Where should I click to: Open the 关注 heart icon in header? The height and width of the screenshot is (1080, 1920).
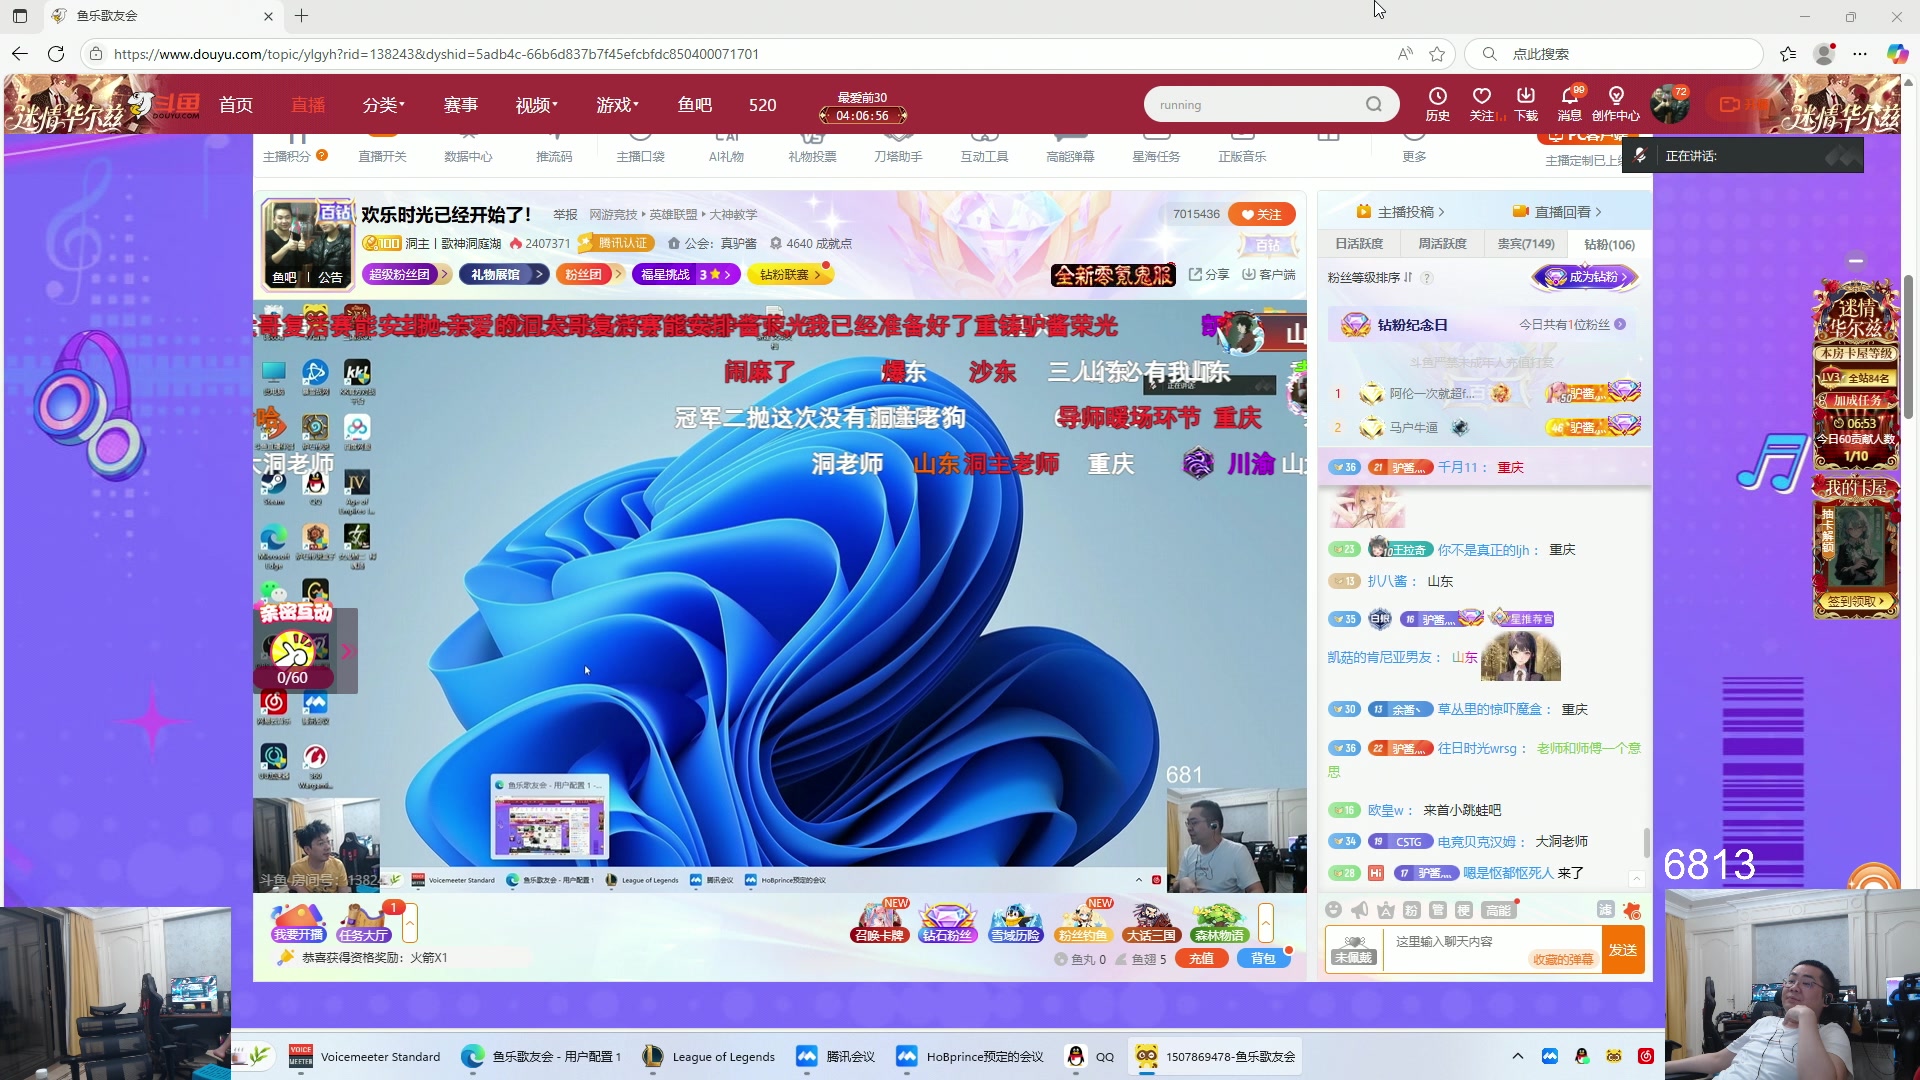click(1481, 104)
